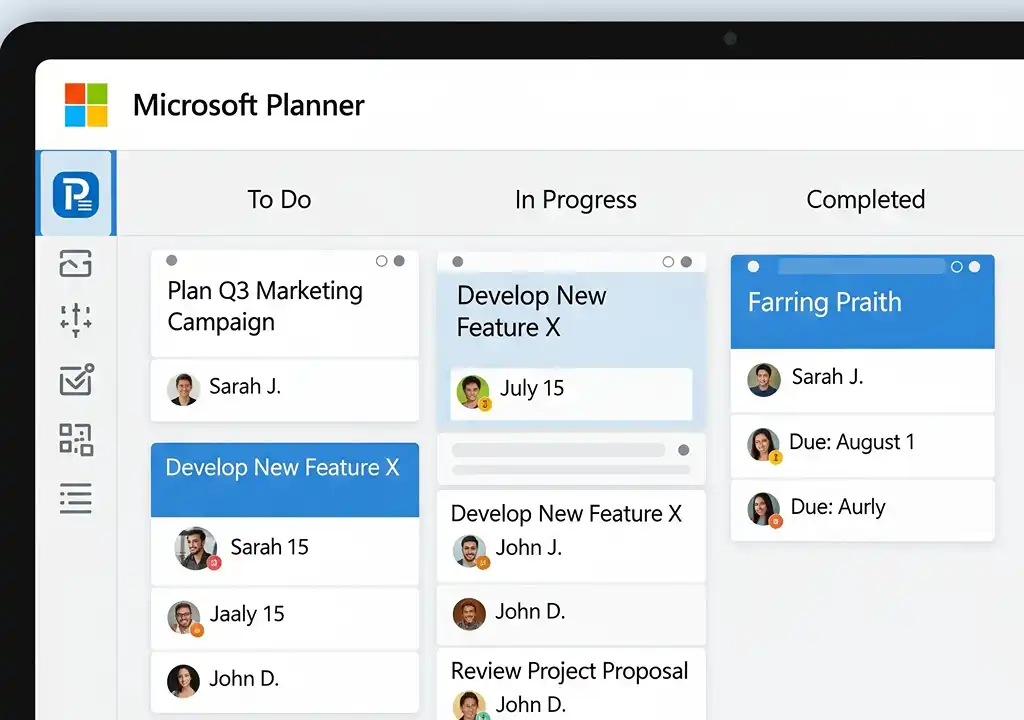Screen dimensions: 1024x720
Task: Click Sarah J. avatar under Plan Q3 Marketing
Action: pos(183,389)
